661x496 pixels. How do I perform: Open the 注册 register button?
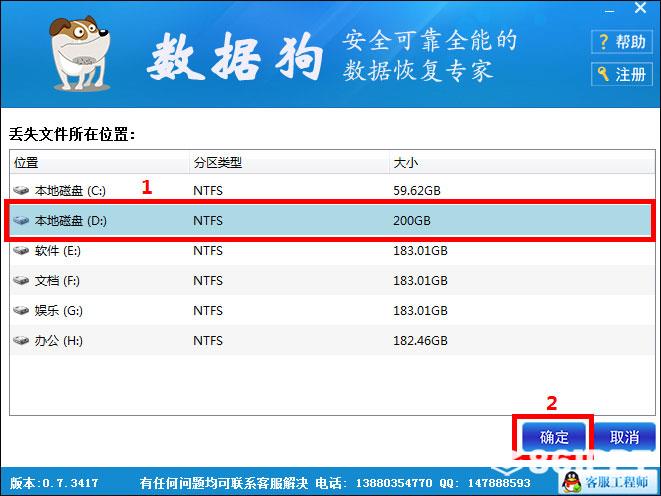point(622,74)
